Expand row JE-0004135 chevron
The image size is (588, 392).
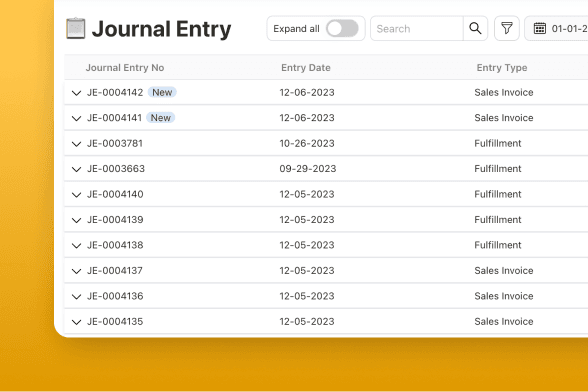click(76, 322)
